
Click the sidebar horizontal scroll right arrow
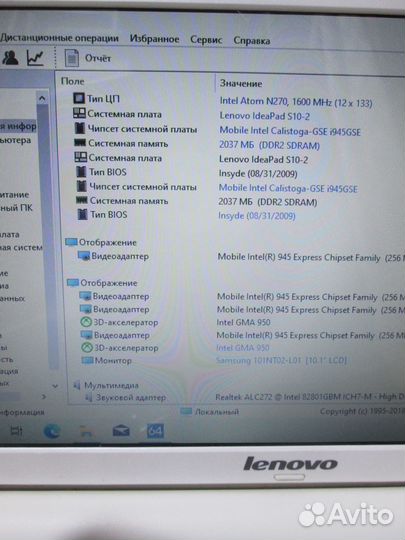tap(44, 397)
